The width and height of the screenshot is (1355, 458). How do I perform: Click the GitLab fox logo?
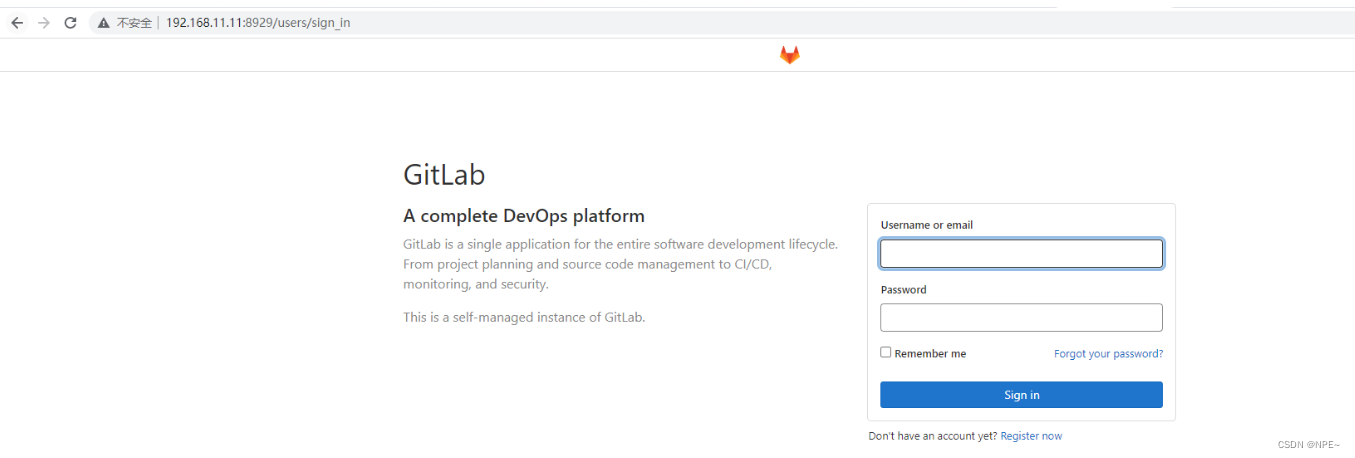point(790,56)
